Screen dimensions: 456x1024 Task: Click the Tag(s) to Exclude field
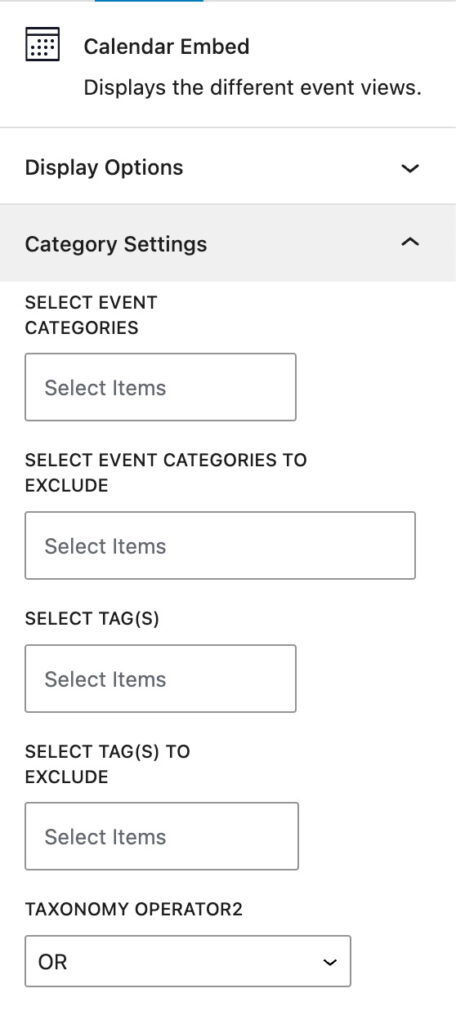point(161,837)
